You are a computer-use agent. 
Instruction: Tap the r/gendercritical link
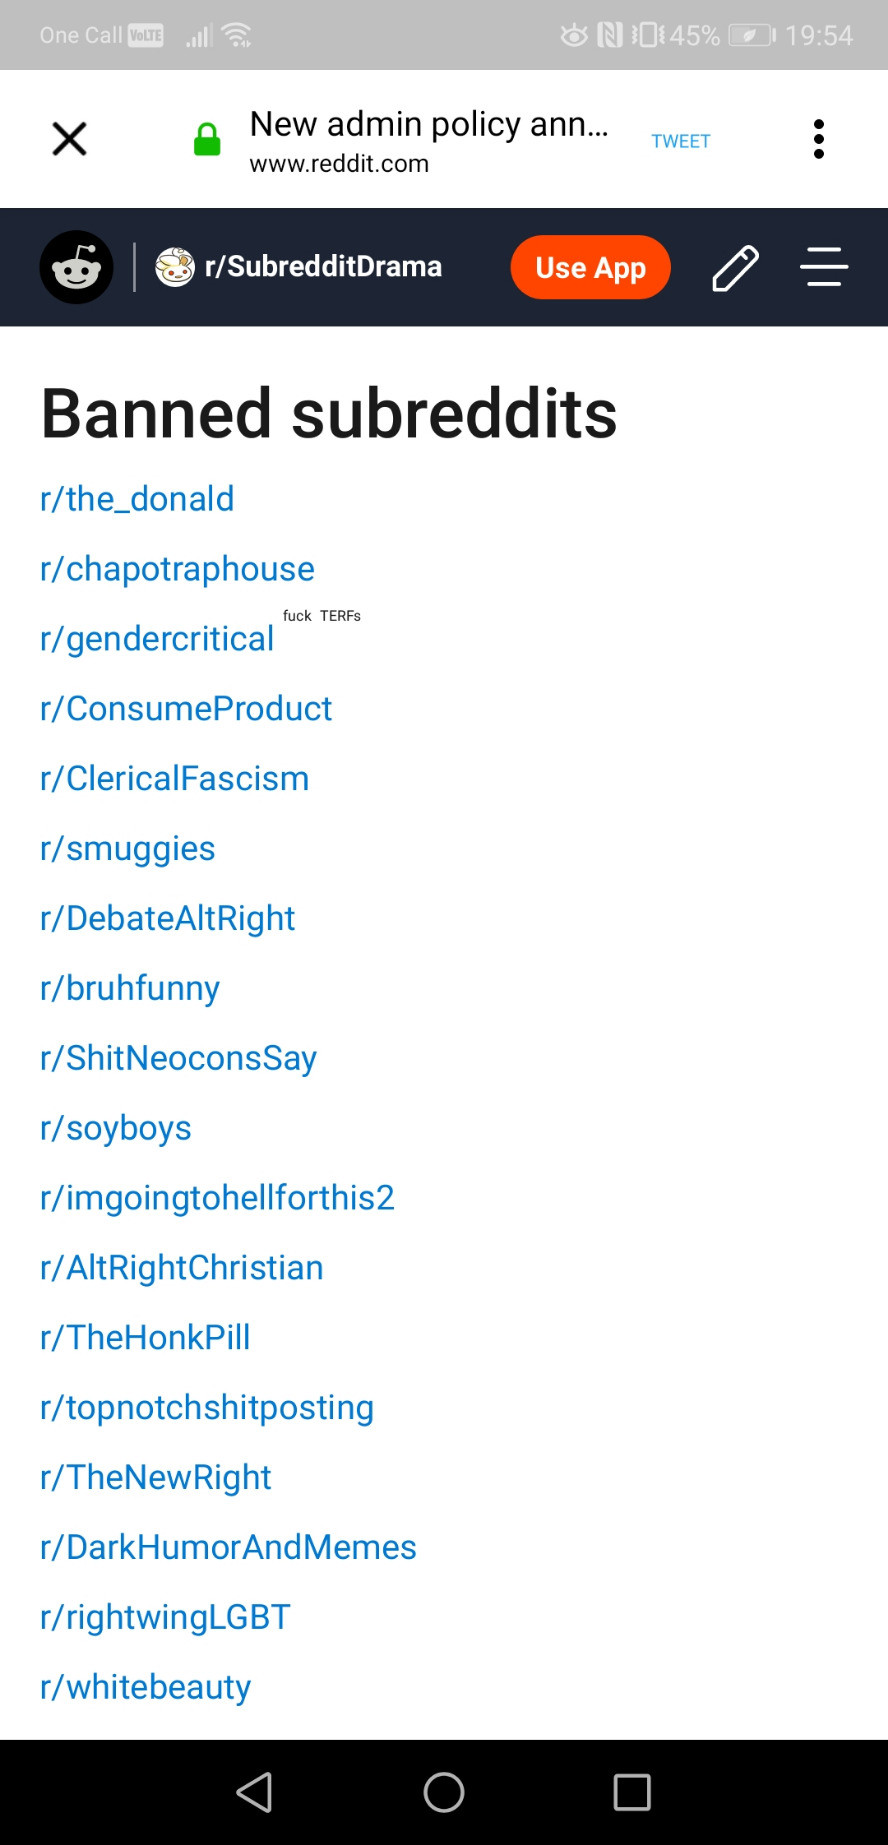(x=157, y=638)
